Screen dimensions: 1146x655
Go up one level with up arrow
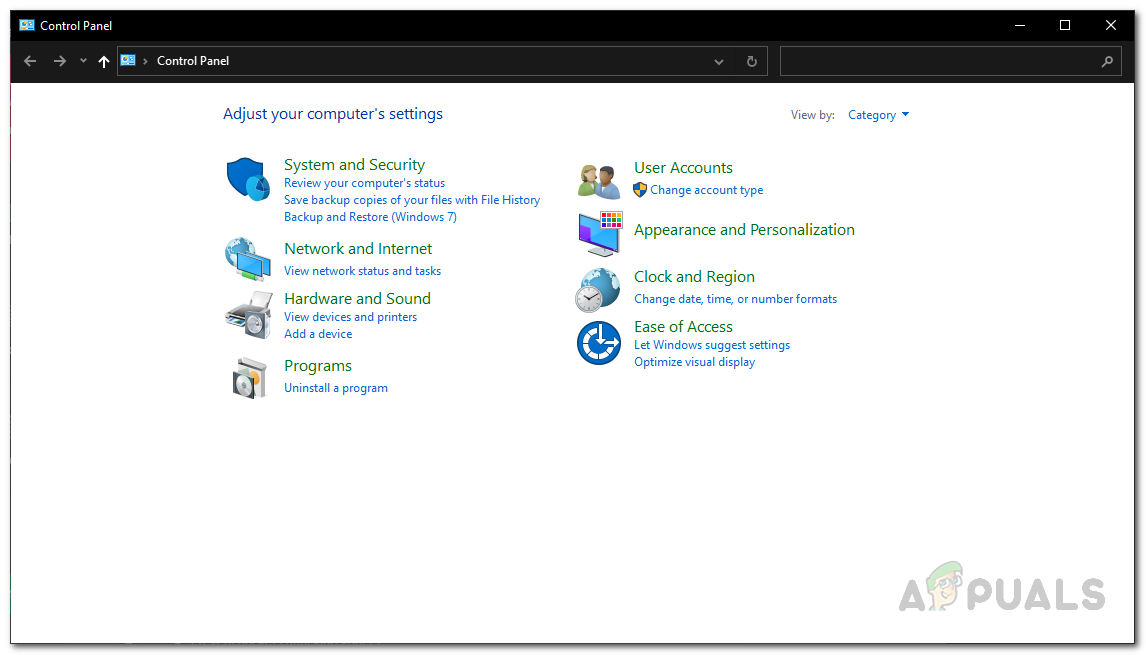104,61
